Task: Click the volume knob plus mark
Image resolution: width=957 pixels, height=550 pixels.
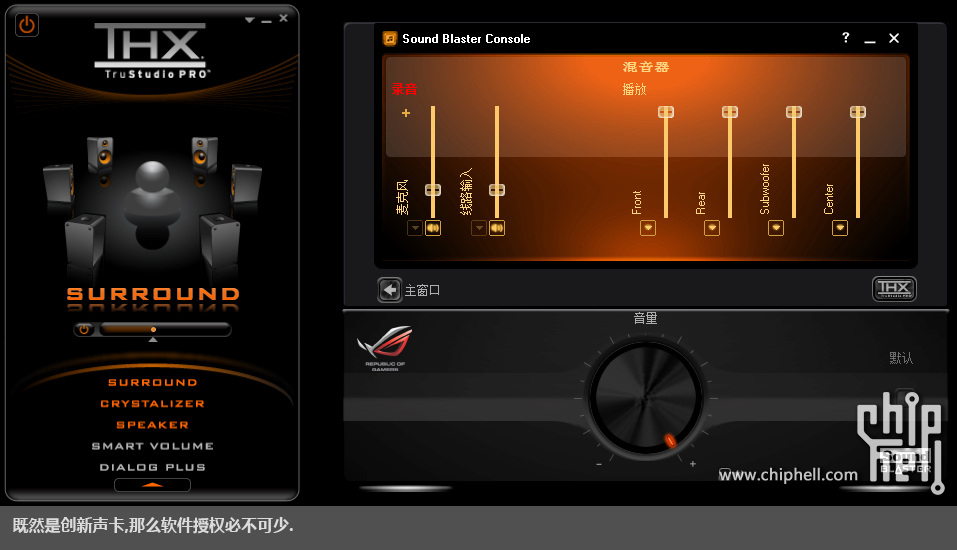Action: point(693,464)
